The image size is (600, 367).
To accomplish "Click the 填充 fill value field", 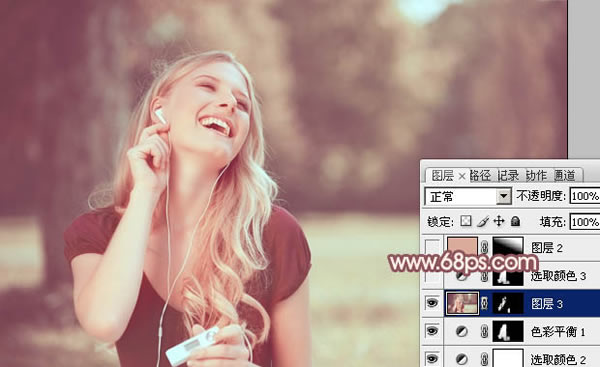I will (585, 222).
